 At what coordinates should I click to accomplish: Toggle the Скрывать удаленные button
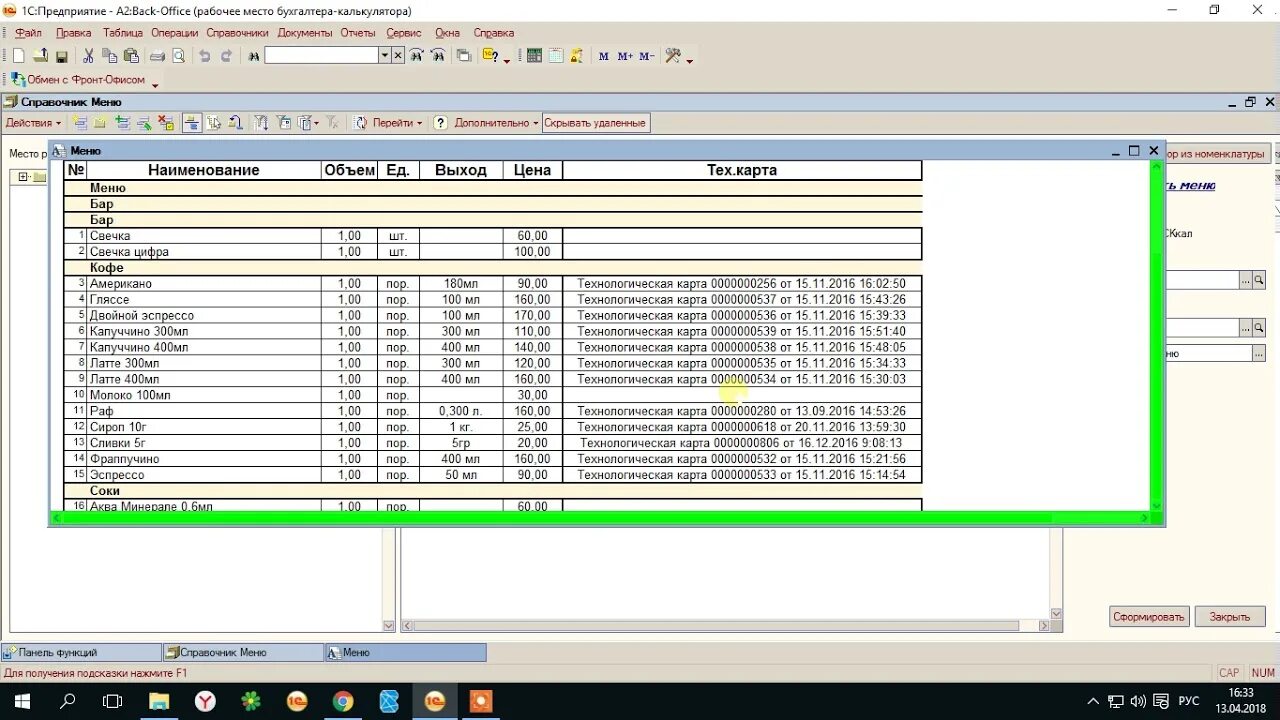point(595,123)
